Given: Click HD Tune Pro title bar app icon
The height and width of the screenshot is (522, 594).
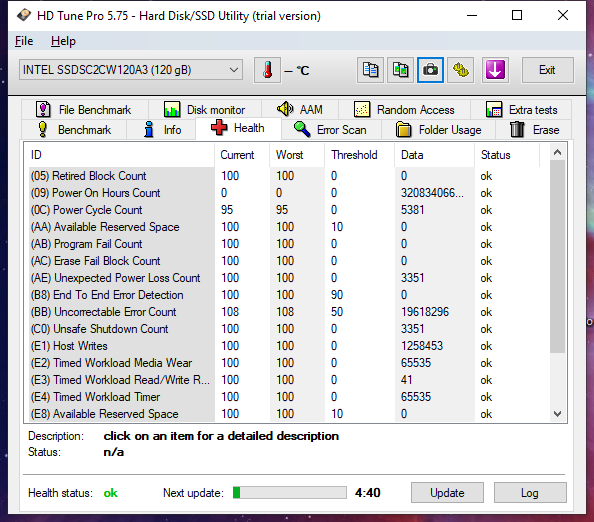Looking at the screenshot, I should coord(24,16).
